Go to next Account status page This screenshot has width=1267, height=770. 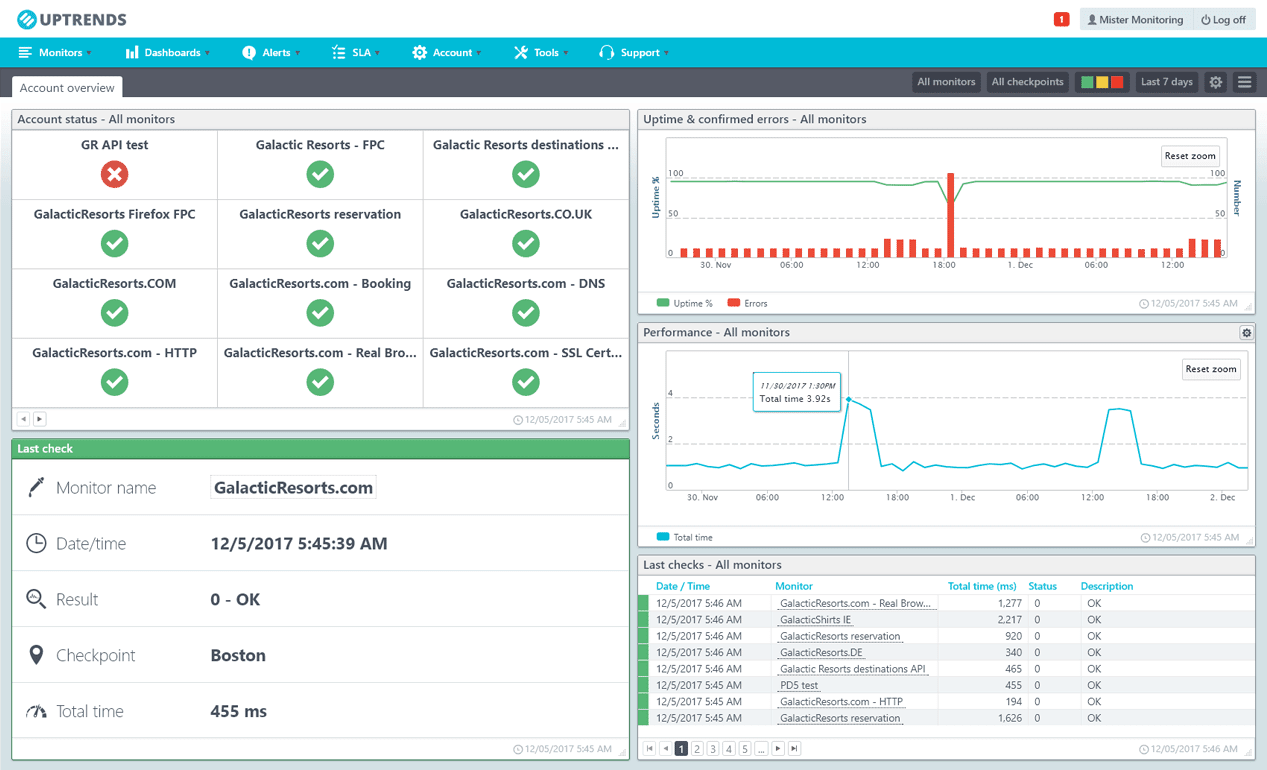coord(40,419)
